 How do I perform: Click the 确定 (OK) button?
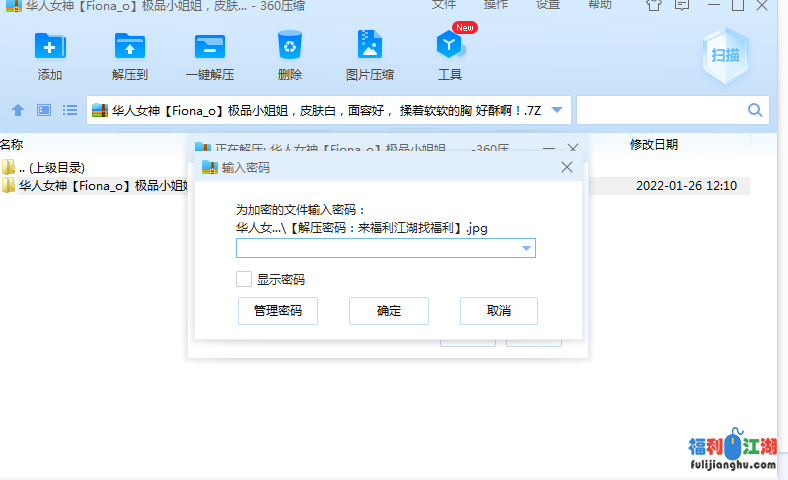point(388,311)
